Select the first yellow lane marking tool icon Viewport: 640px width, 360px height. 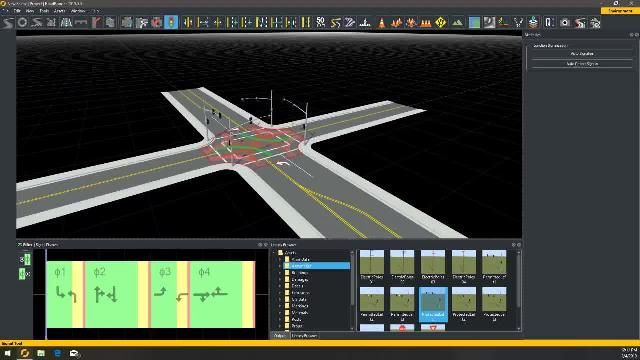click(x=188, y=22)
